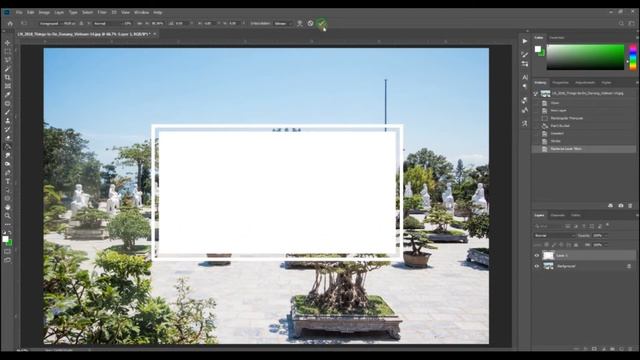Select the Hand tool
Viewport: 640px width, 360px height.
coord(7,207)
